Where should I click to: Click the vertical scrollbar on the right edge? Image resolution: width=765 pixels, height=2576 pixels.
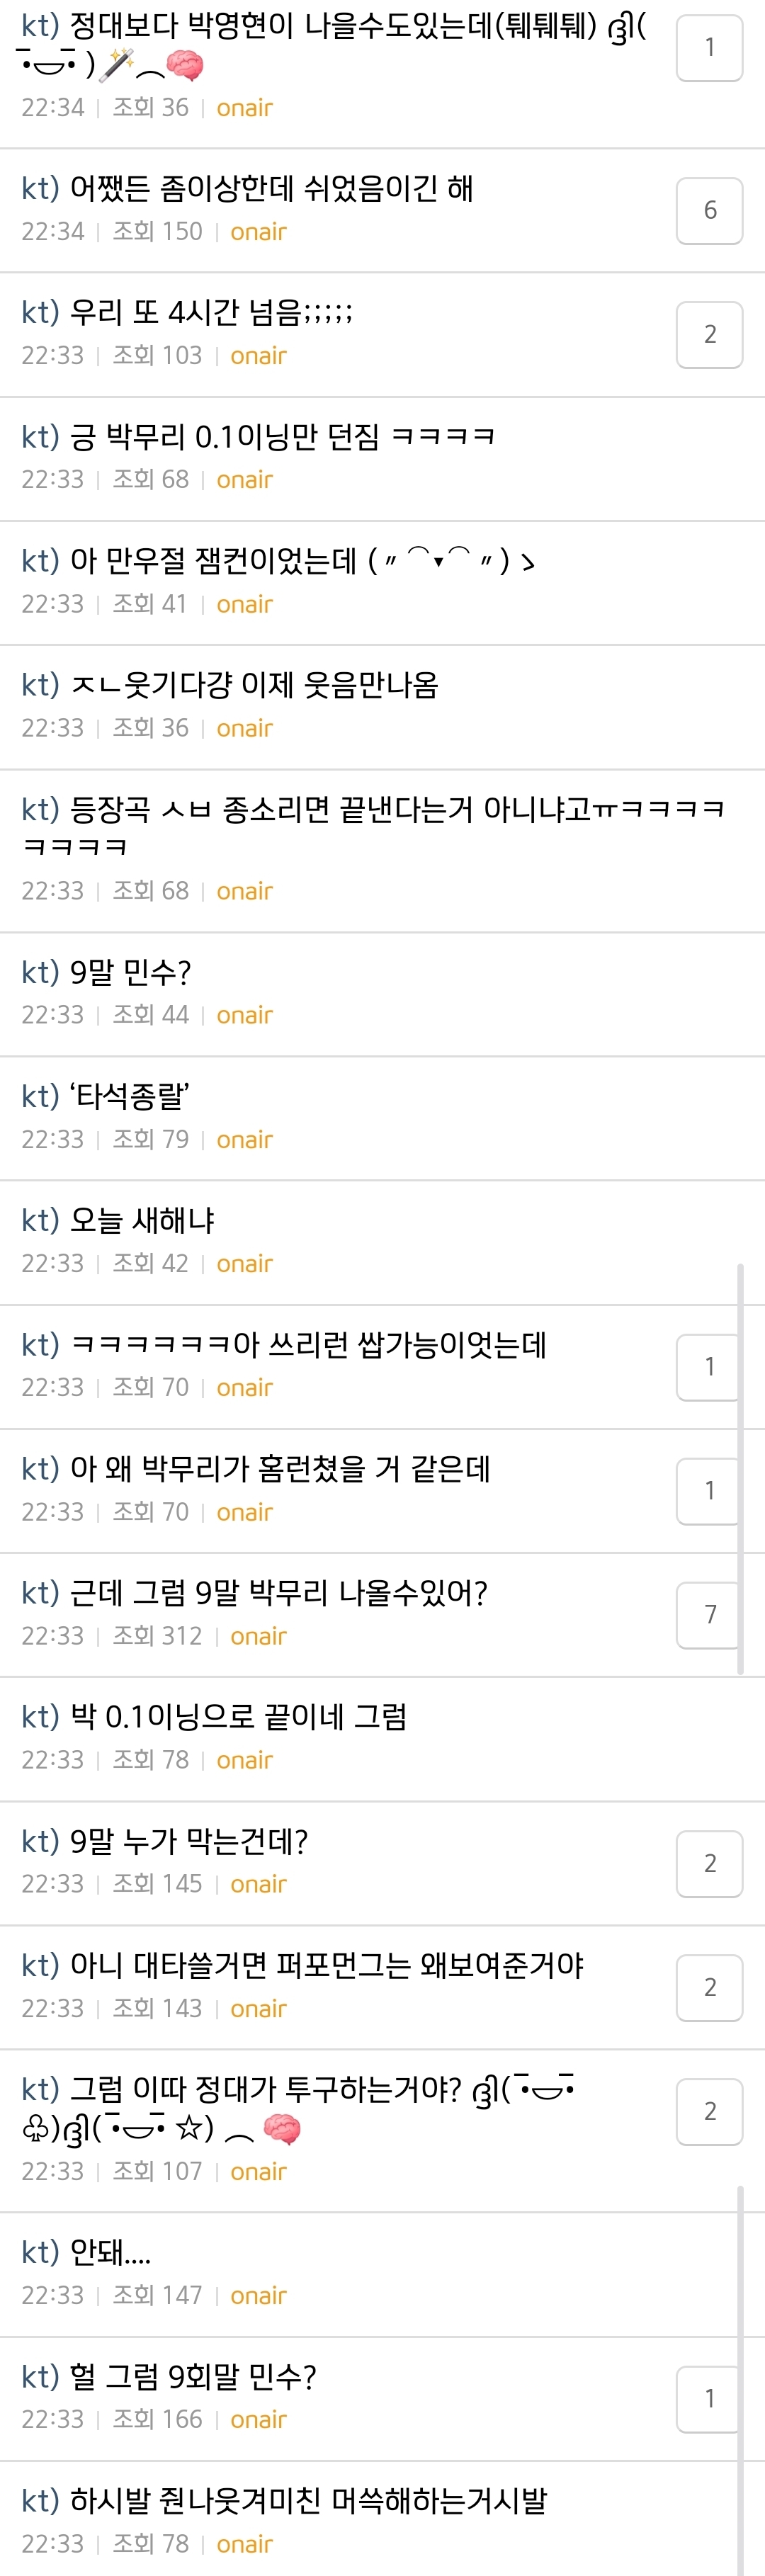click(740, 1468)
